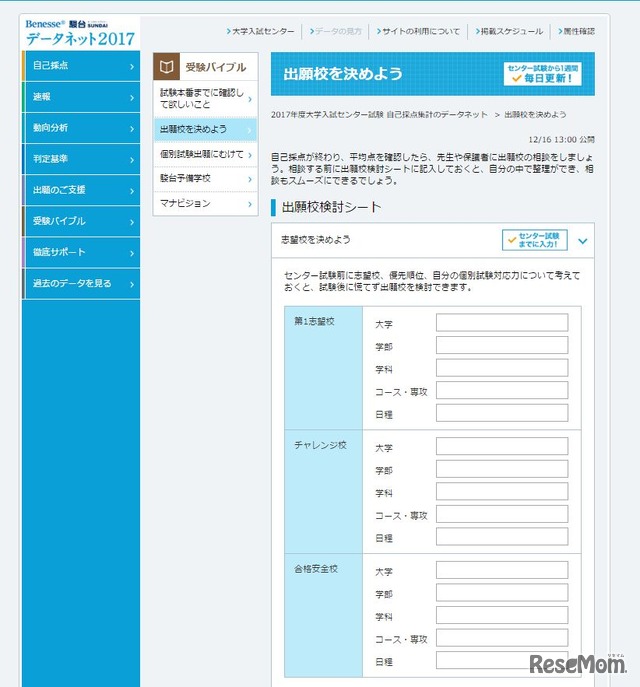Viewport: 640px width, 687px height.
Task: Click the 学科 field for チャレンジ校
Action: 502,492
